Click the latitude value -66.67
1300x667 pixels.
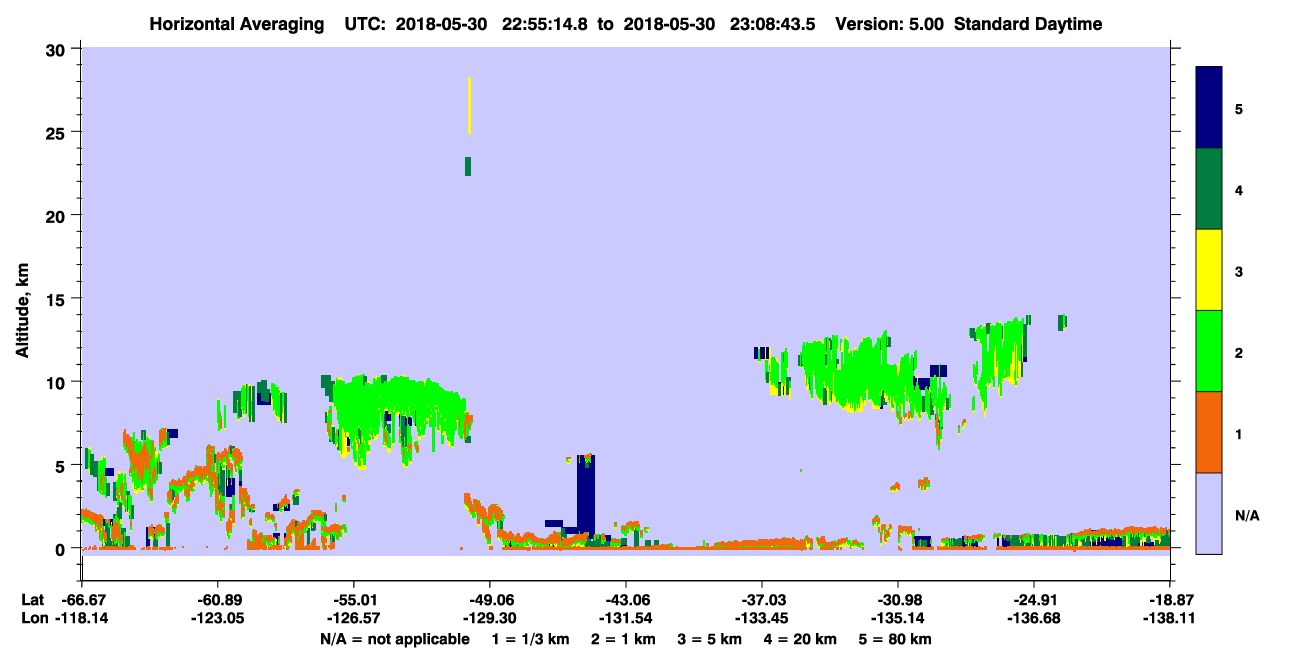[x=81, y=599]
